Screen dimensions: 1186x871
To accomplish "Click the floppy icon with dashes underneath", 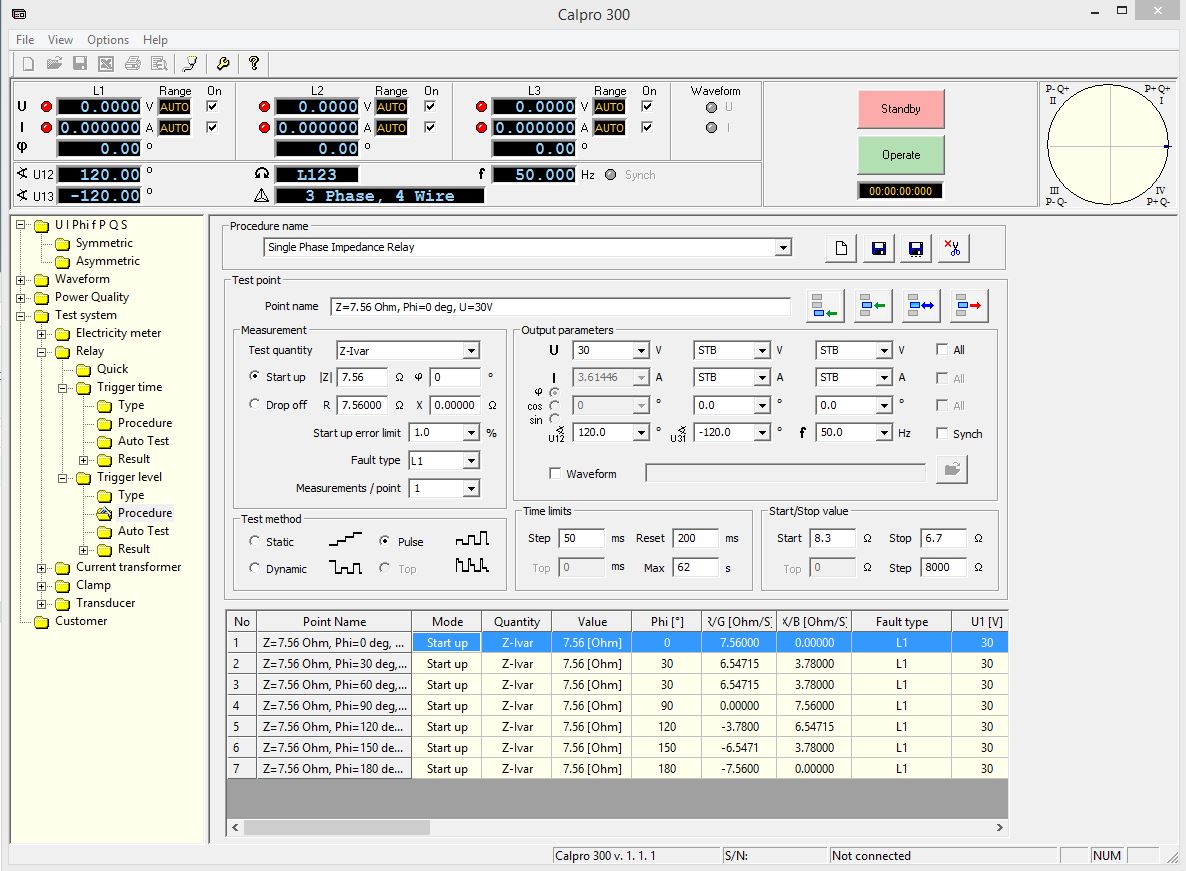I will (916, 248).
